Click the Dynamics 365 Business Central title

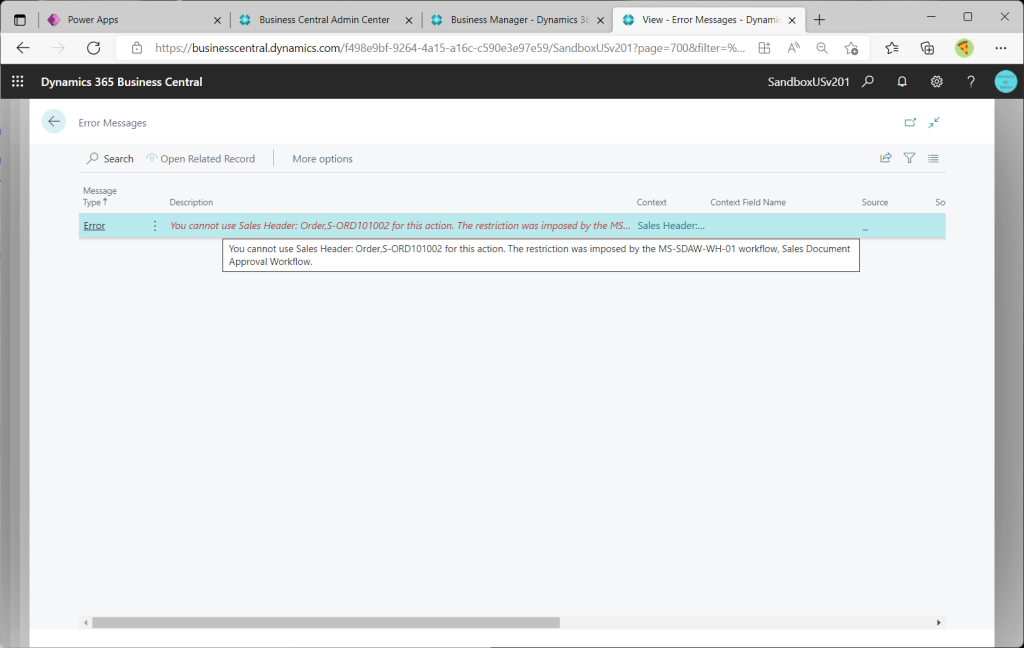click(x=121, y=82)
